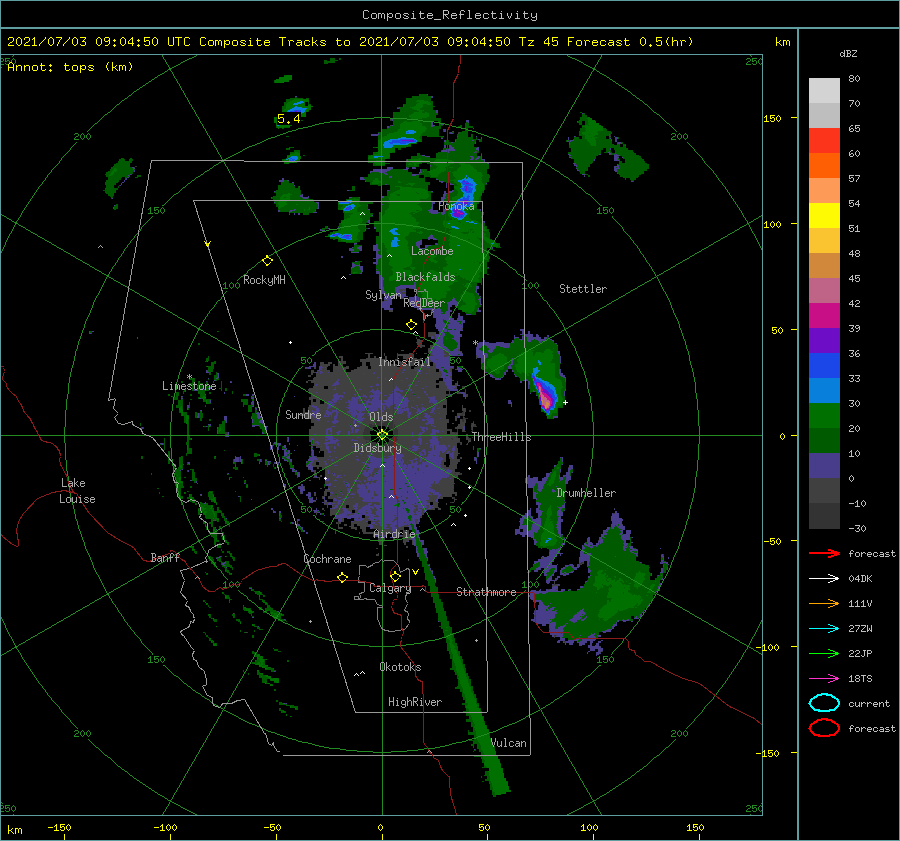Image resolution: width=900 pixels, height=841 pixels.
Task: Click the bright yellow swatch in dBZ legend
Action: point(824,215)
